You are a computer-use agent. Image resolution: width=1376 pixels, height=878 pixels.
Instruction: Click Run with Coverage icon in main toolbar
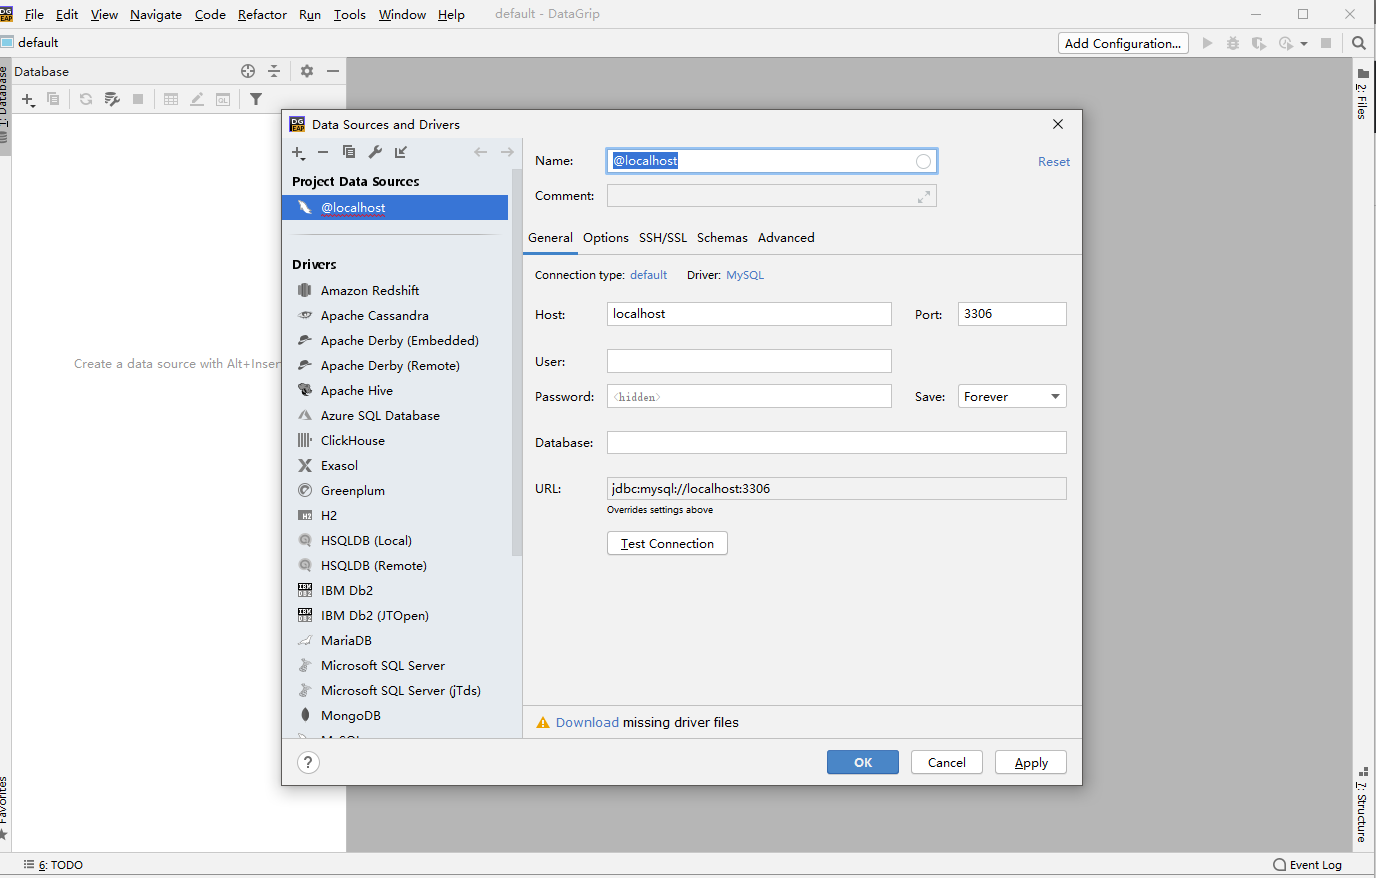1259,43
